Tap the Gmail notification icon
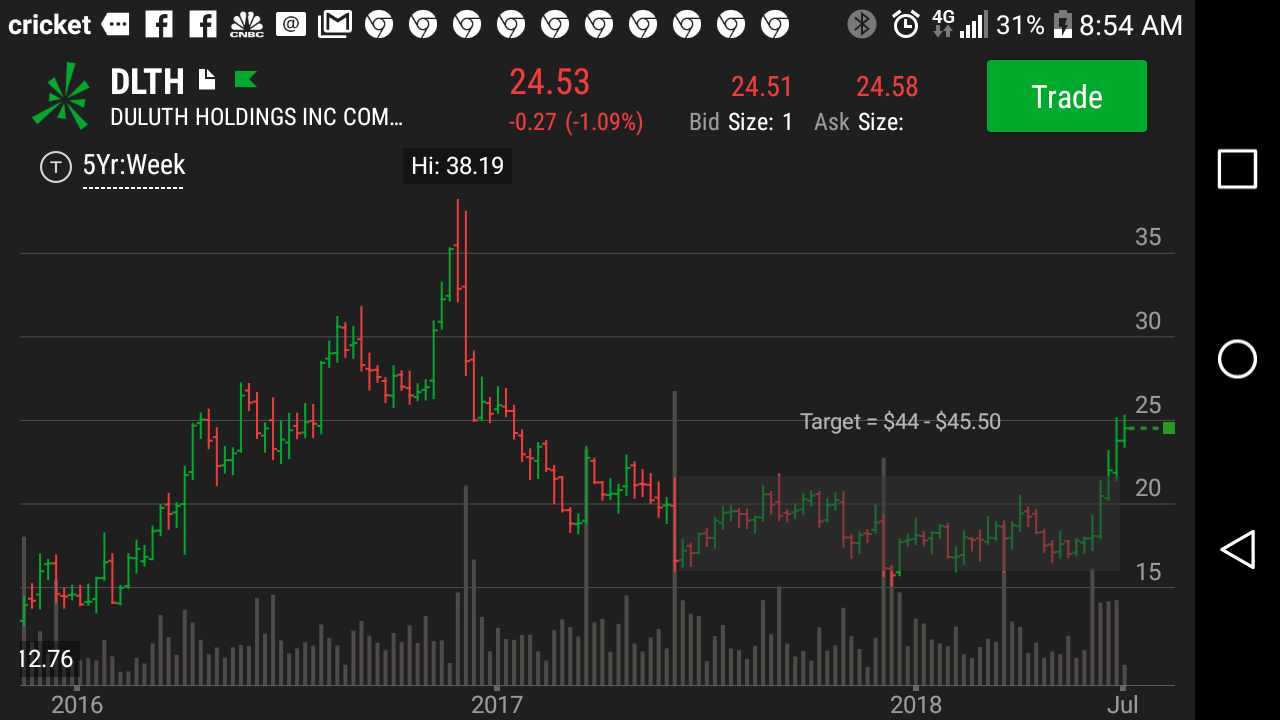Image resolution: width=1280 pixels, height=720 pixels. [x=335, y=25]
